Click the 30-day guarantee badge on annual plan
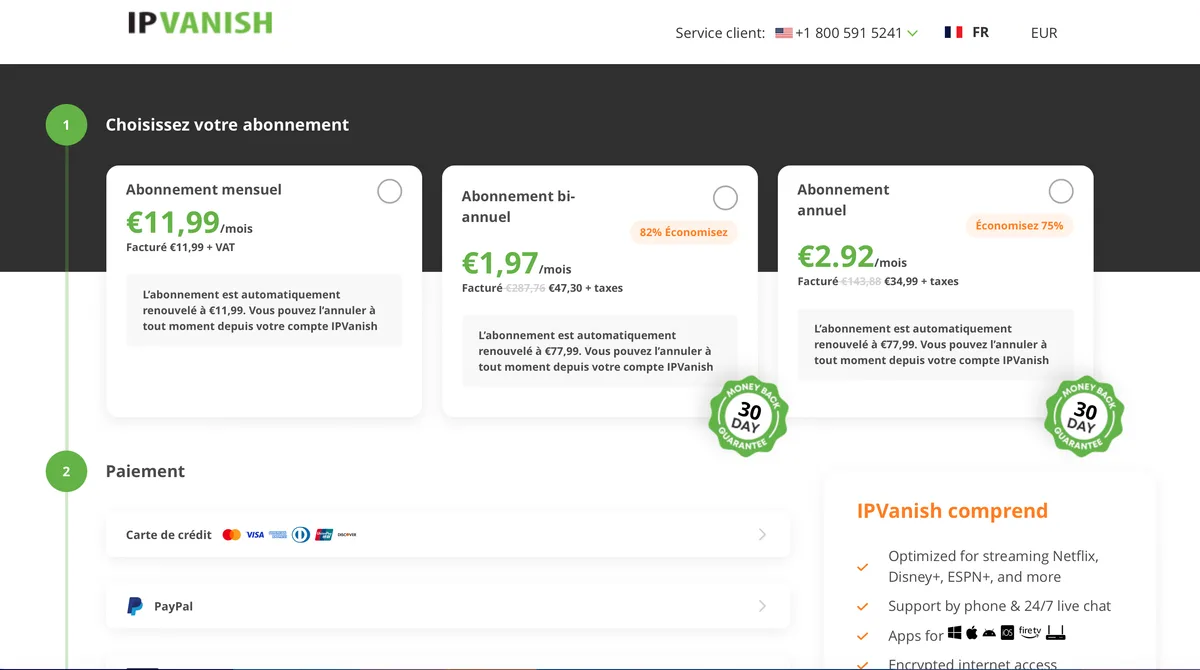 [1084, 417]
